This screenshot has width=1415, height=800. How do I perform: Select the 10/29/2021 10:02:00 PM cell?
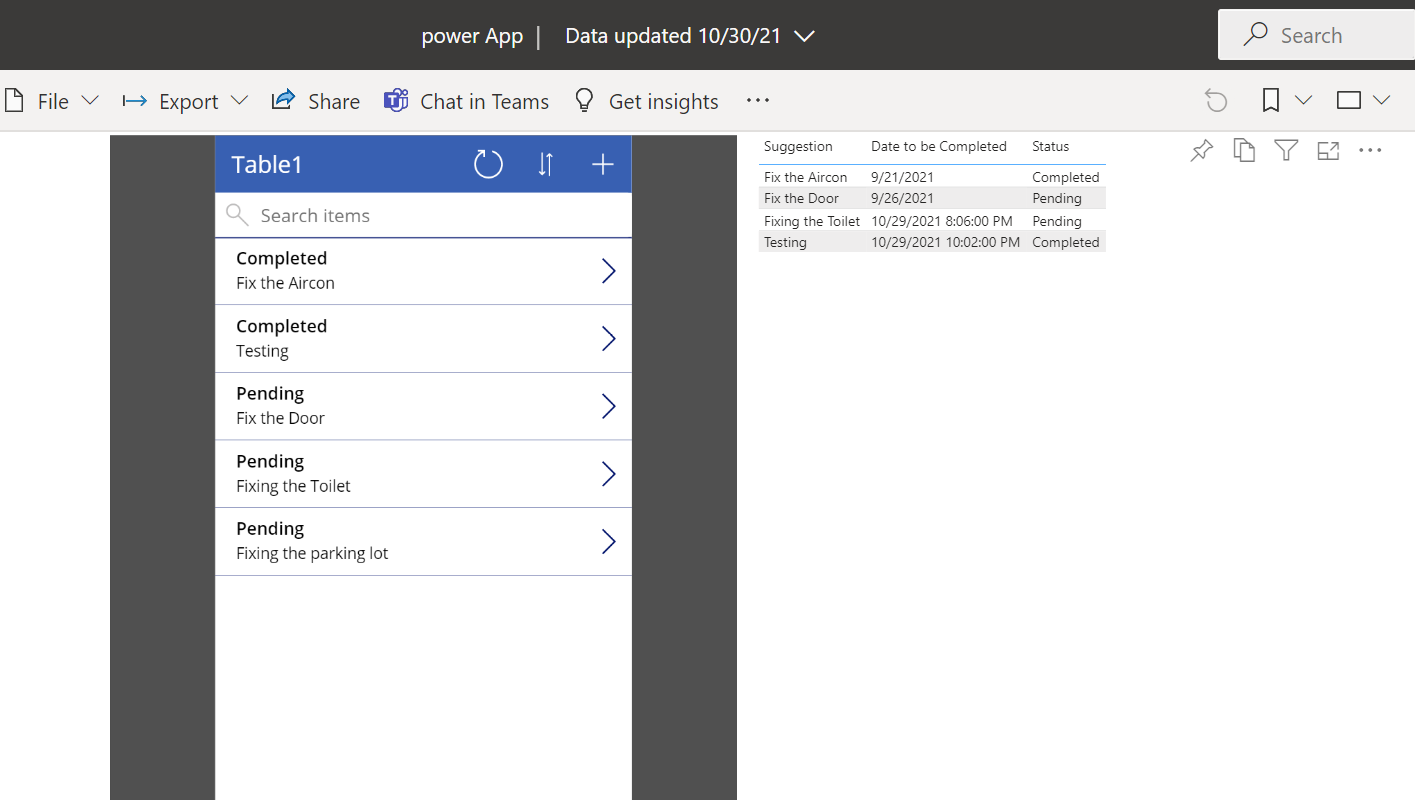click(x=946, y=242)
